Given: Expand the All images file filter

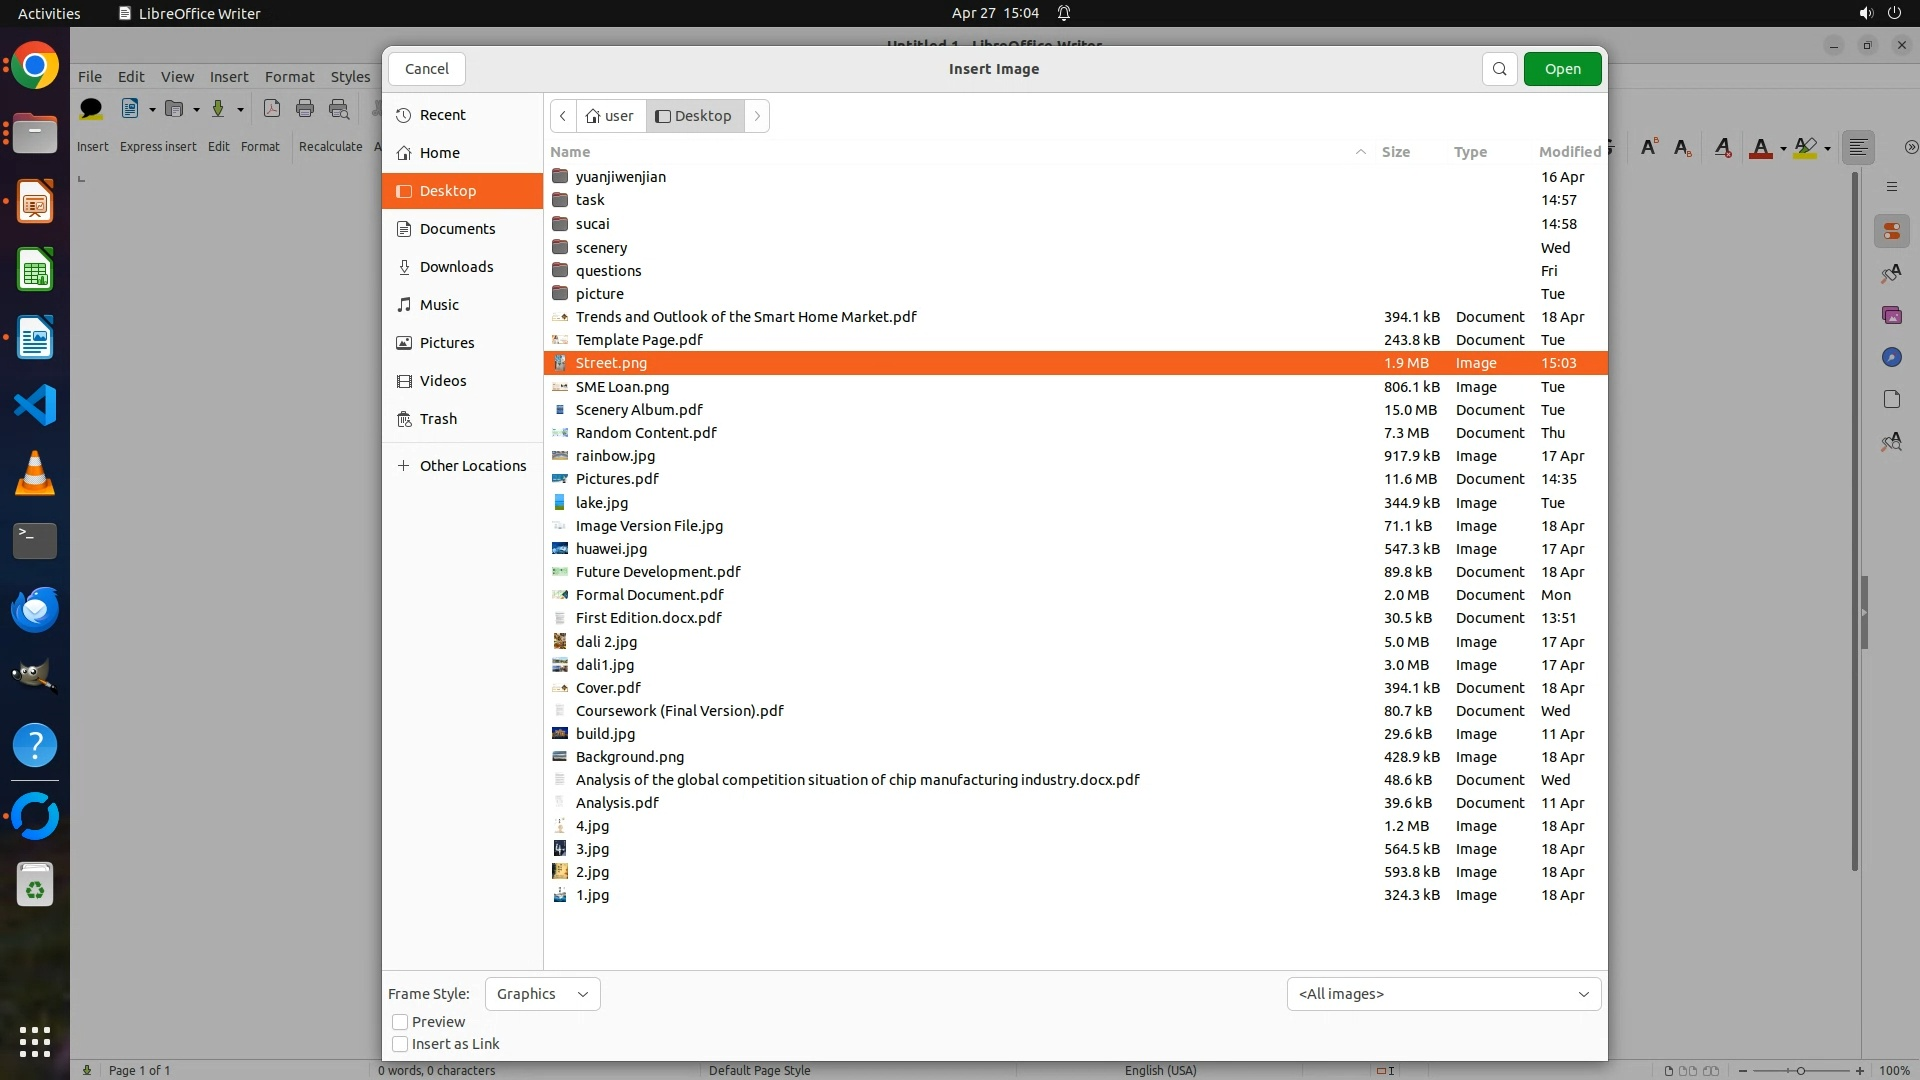Looking at the screenshot, I should click(1443, 994).
